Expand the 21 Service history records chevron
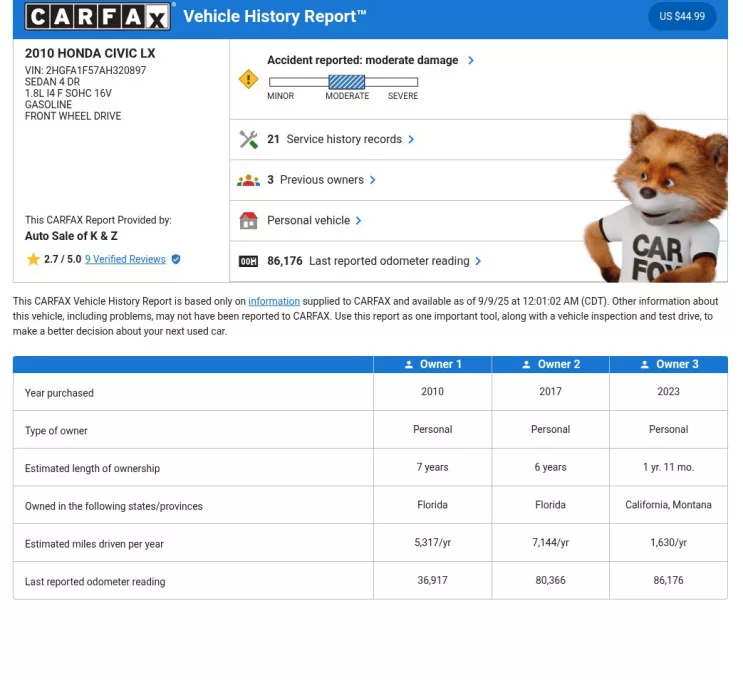The height and width of the screenshot is (680, 743). [x=411, y=140]
